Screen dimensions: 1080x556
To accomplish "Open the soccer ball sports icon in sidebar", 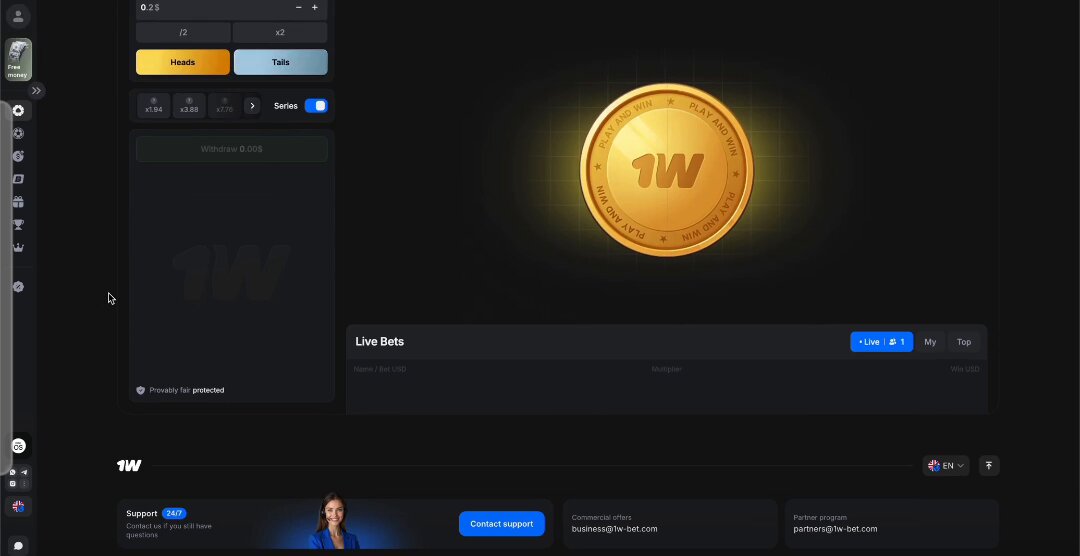I will [19, 134].
